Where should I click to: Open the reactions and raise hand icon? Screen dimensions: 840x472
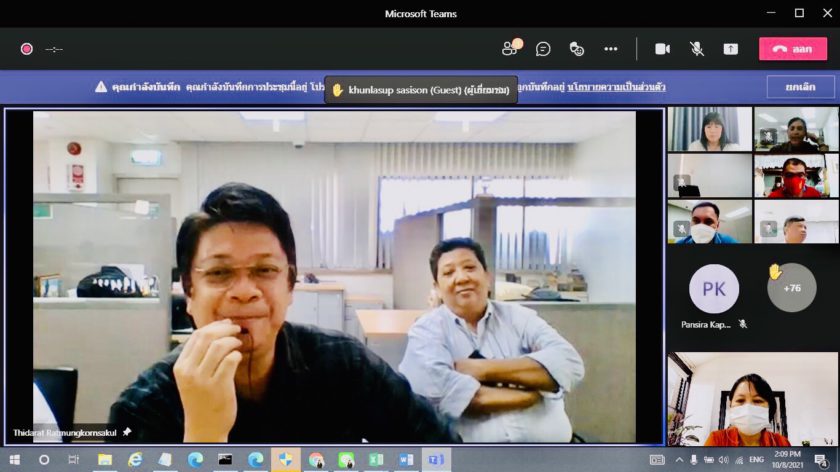pyautogui.click(x=577, y=48)
